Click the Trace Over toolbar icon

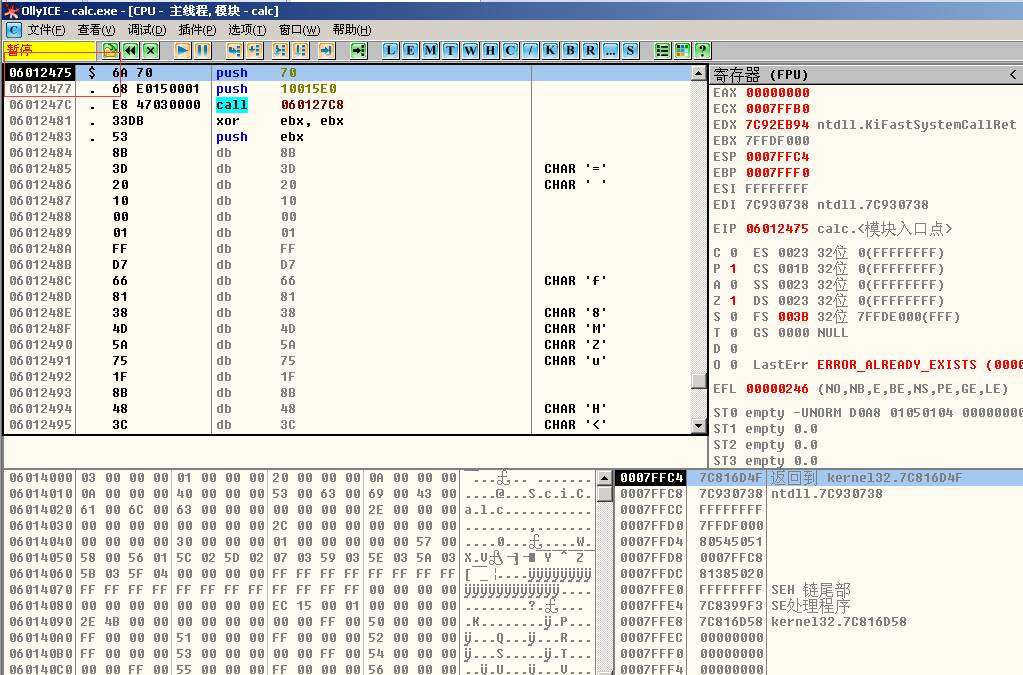click(x=300, y=50)
